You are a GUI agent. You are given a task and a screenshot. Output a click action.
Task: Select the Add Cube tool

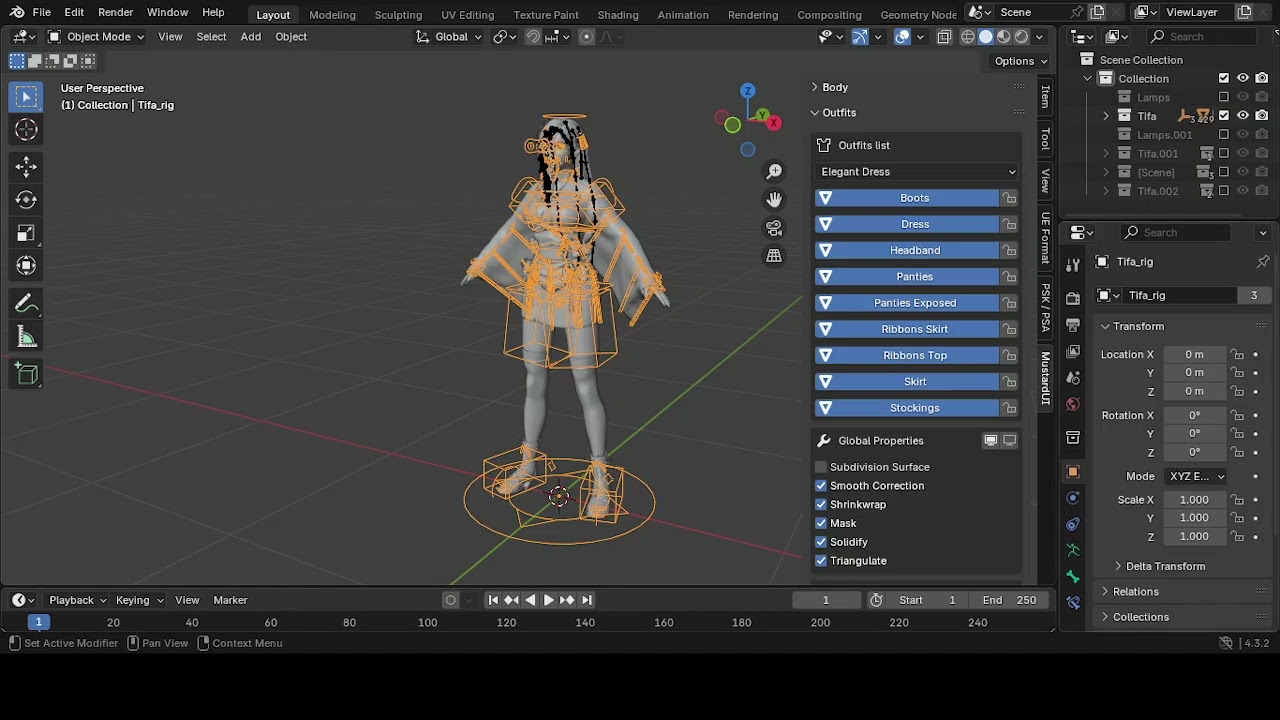(27, 375)
